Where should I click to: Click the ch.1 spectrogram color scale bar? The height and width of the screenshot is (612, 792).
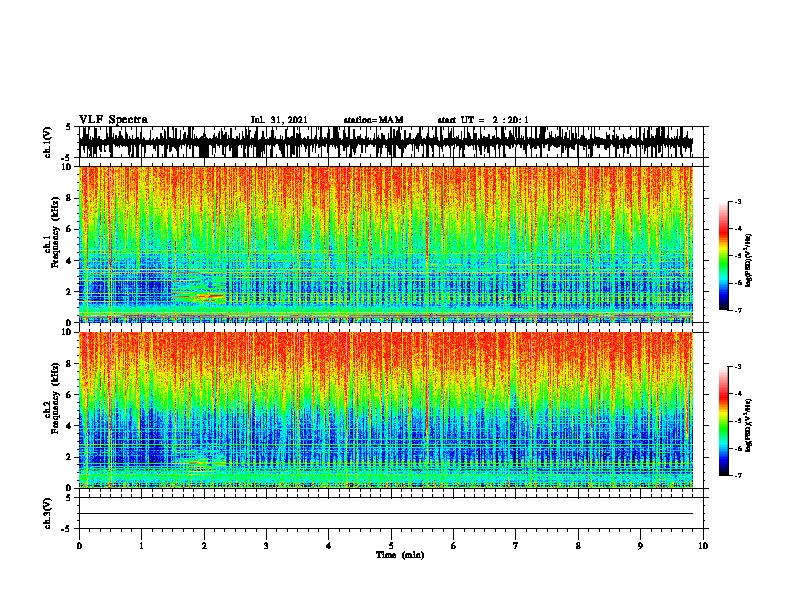click(723, 256)
